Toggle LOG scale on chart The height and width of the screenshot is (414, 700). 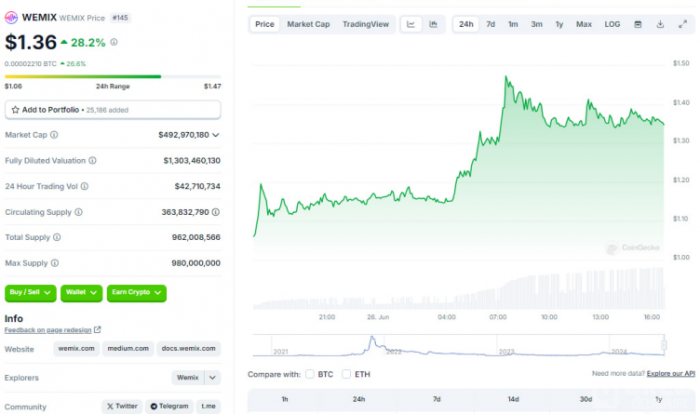612,24
